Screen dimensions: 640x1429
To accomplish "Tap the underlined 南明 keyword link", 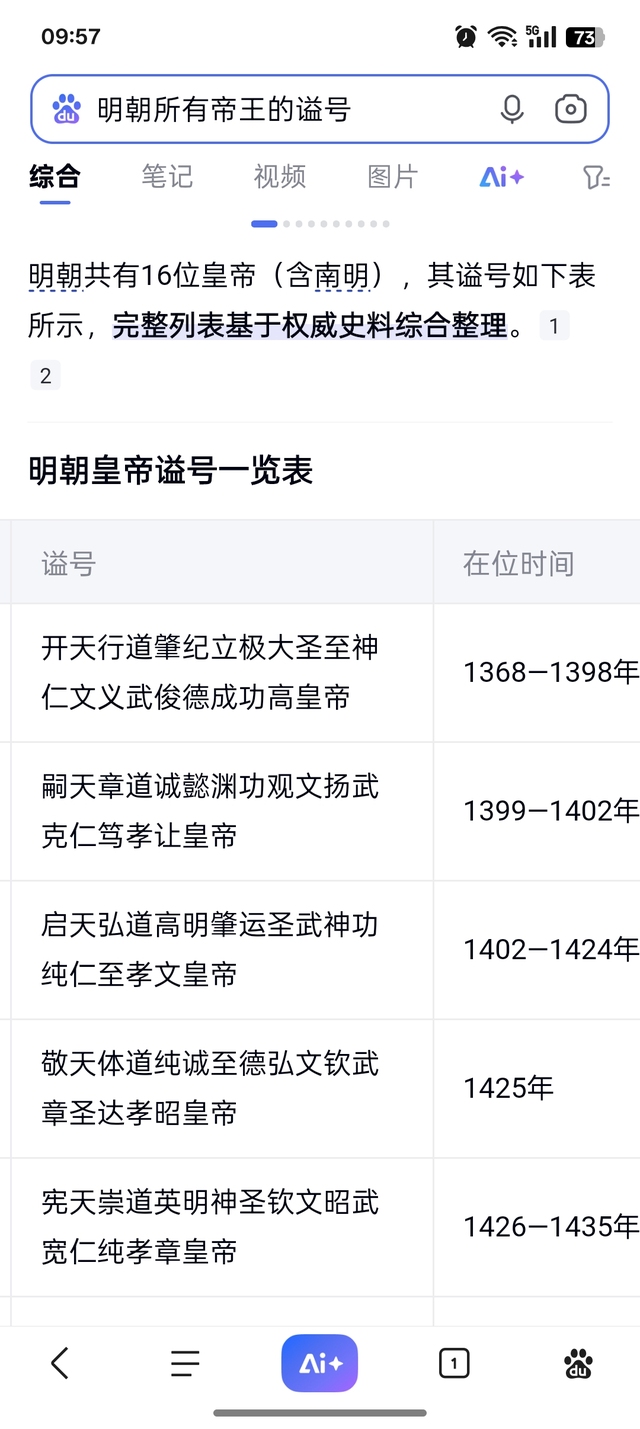I will [342, 275].
